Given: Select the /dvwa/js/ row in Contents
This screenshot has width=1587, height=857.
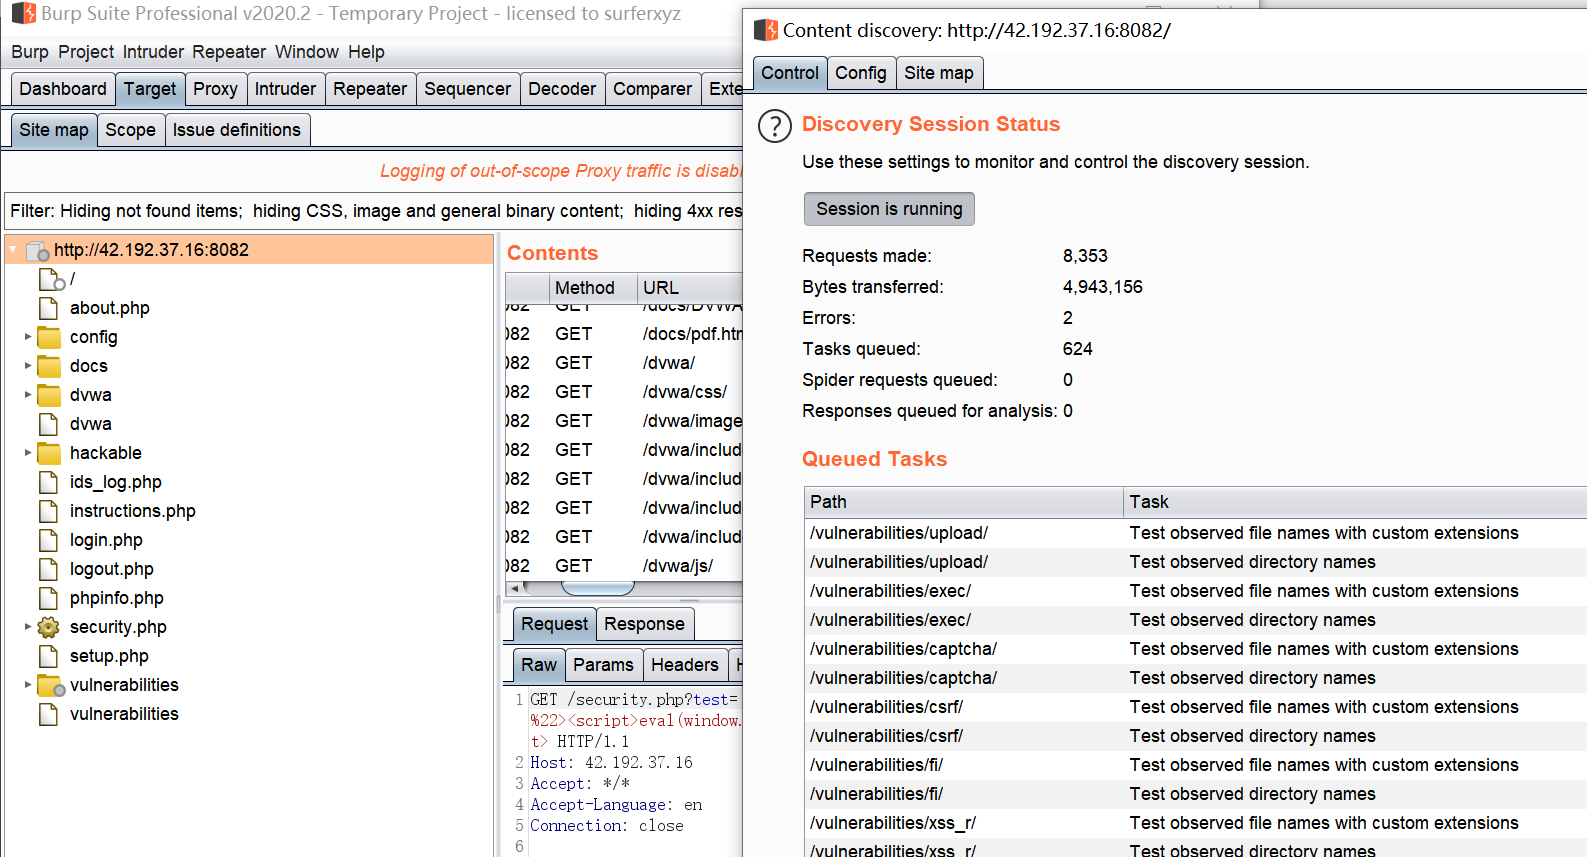Looking at the screenshot, I should (x=624, y=566).
